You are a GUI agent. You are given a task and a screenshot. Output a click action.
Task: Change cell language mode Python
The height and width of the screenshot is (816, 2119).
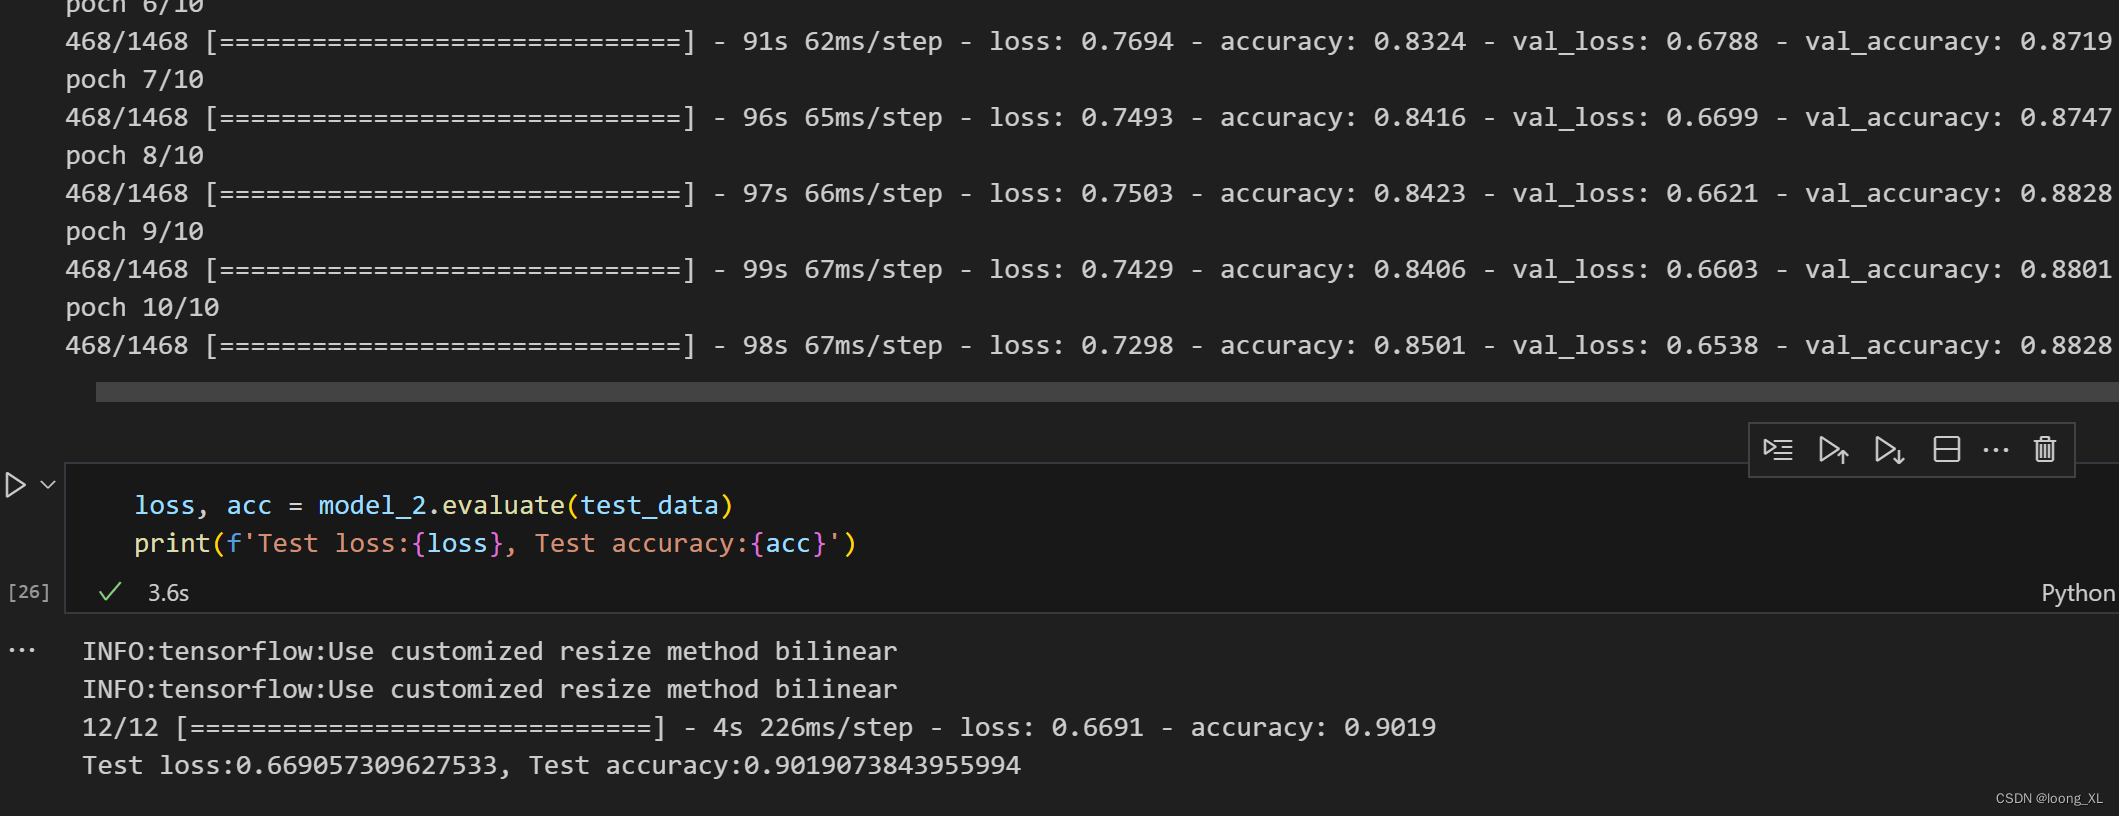[2078, 593]
